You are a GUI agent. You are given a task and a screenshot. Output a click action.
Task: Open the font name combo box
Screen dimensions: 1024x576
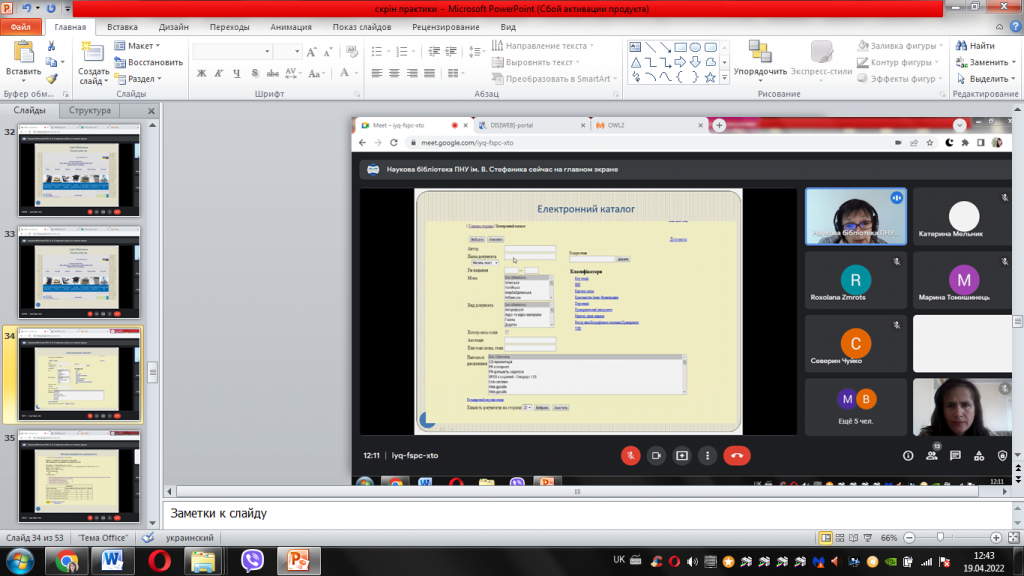coord(232,51)
